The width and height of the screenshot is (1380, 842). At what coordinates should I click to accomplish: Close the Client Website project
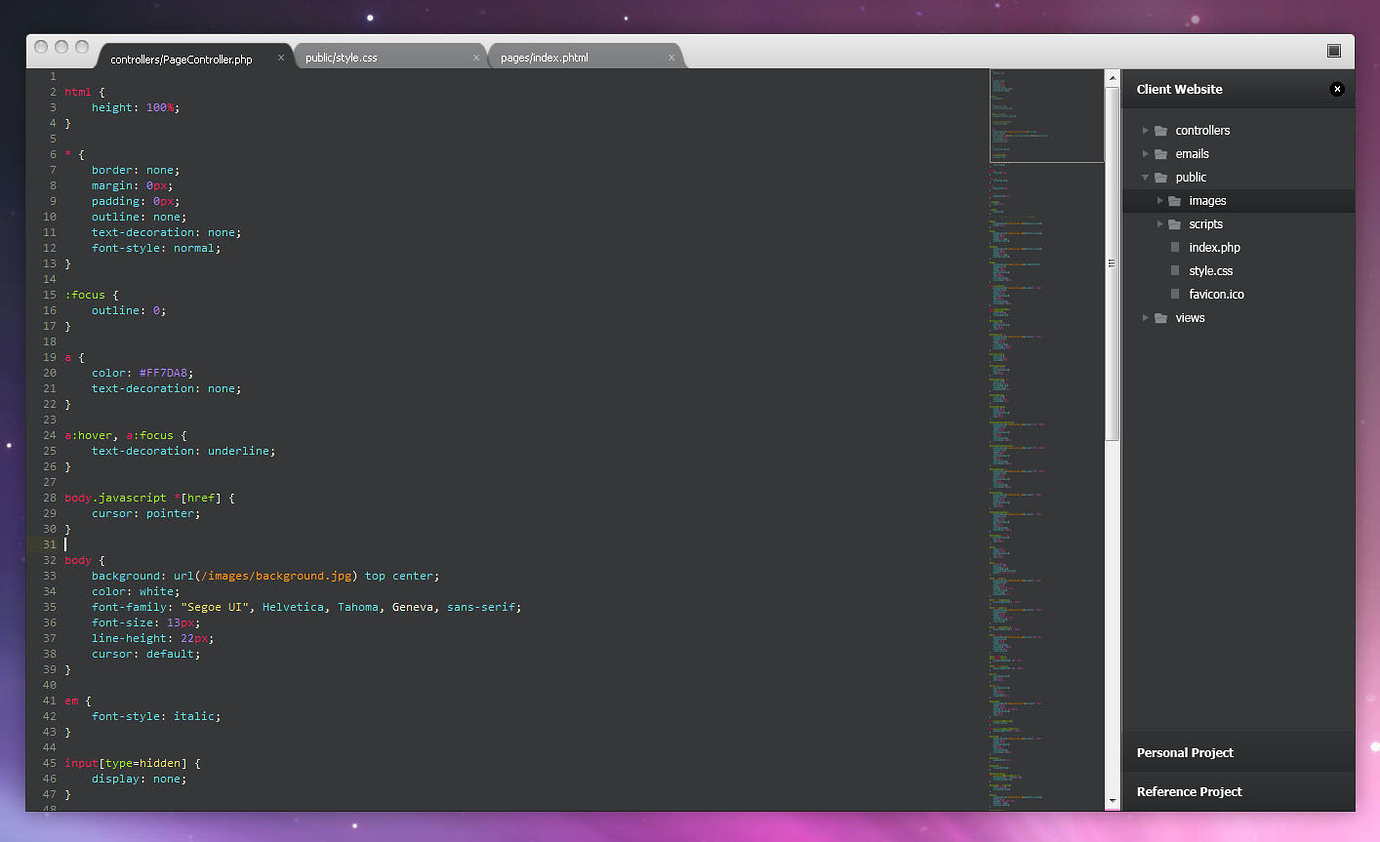[1337, 88]
